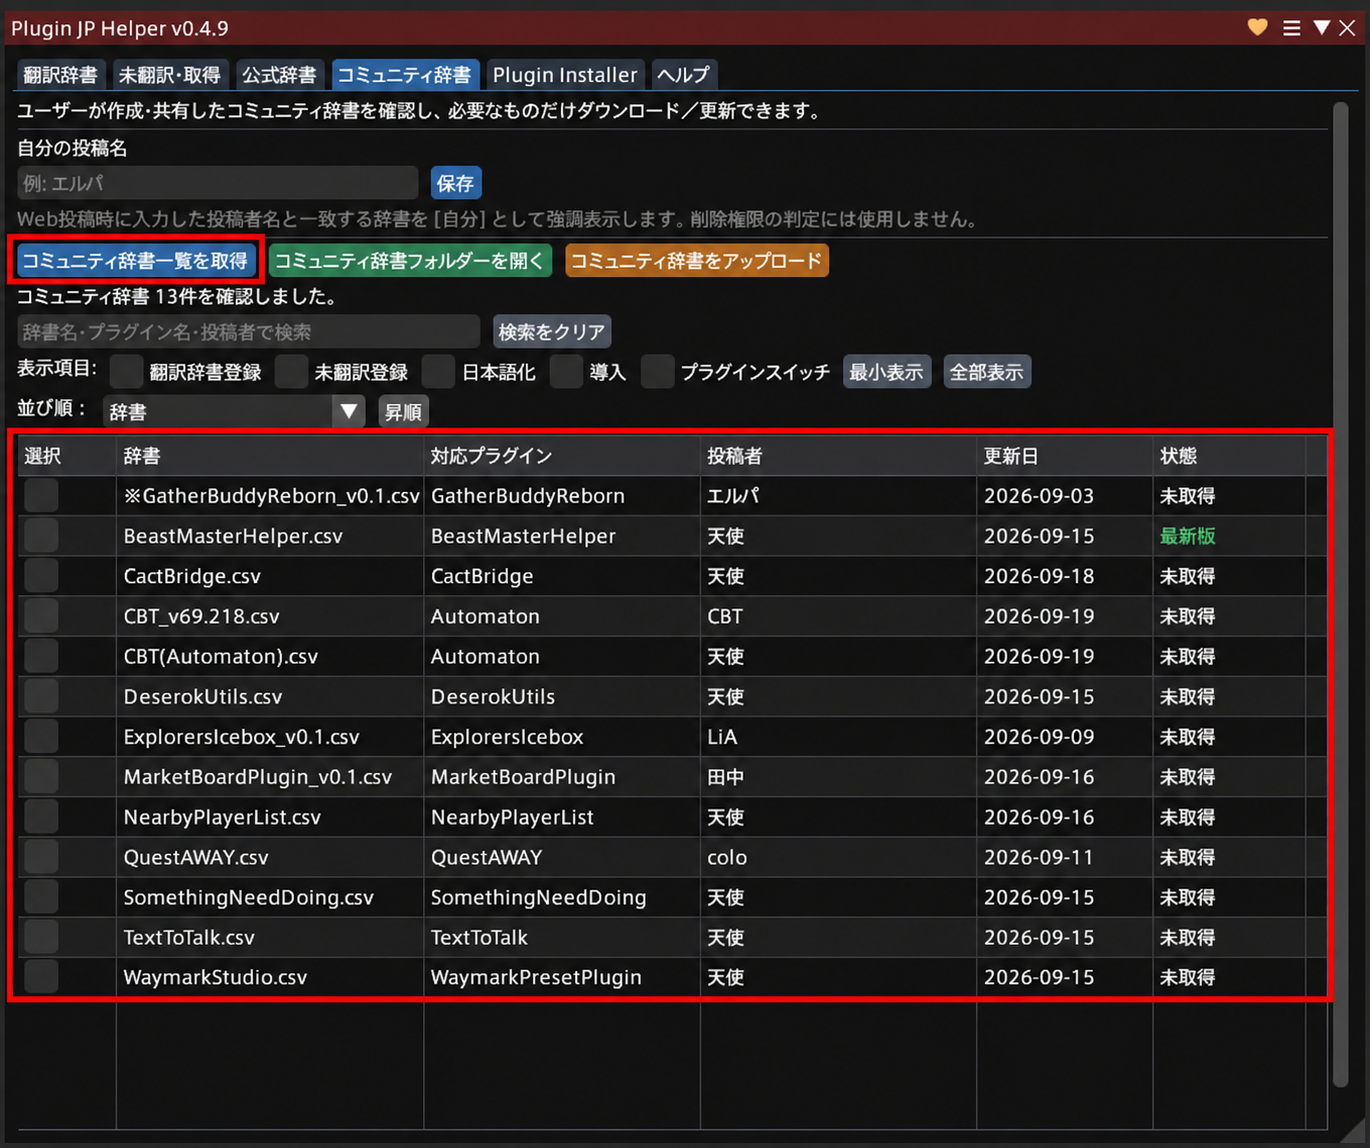Click the 更新日 column header
The height and width of the screenshot is (1148, 1370).
[x=1064, y=456]
